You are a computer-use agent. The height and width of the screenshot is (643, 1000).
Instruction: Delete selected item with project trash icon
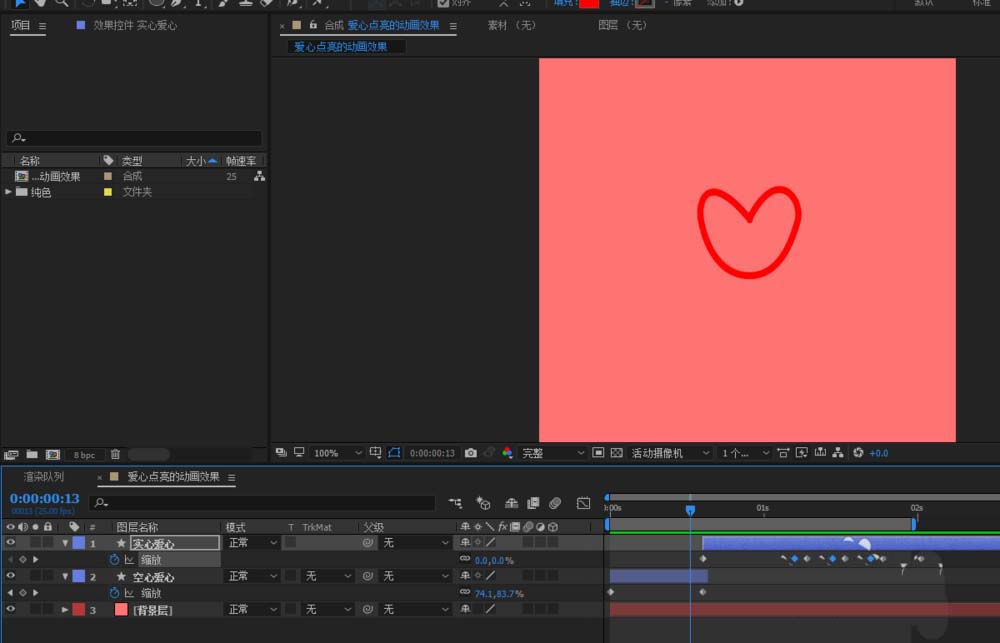pos(115,454)
